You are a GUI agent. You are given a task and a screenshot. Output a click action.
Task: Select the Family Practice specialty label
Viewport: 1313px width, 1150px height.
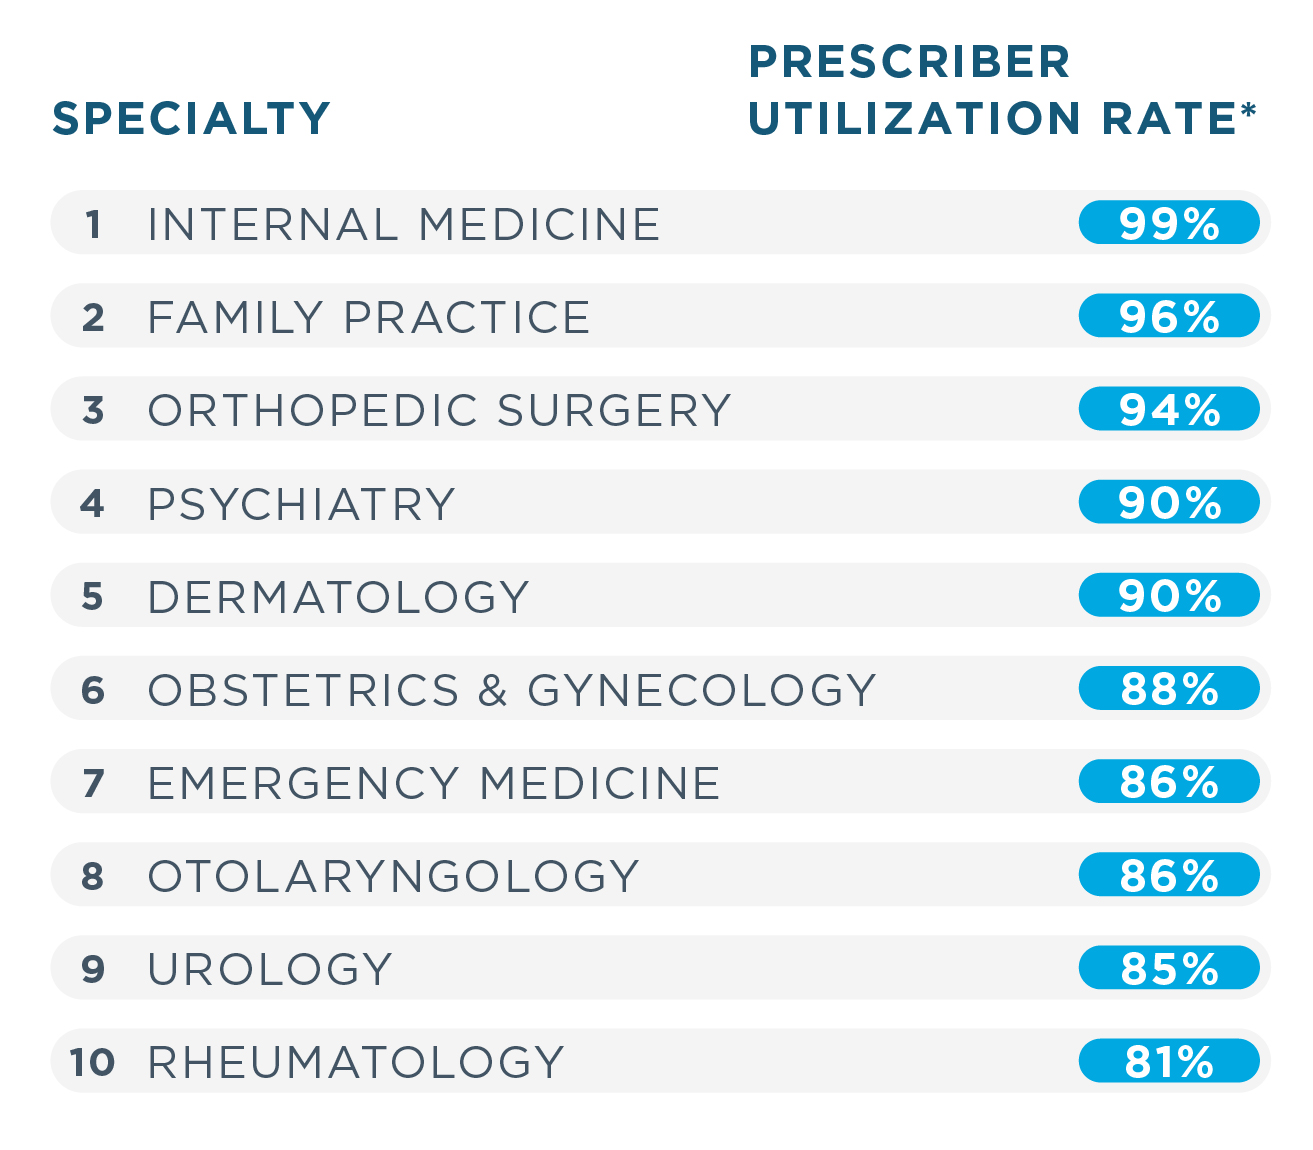[x=369, y=317]
